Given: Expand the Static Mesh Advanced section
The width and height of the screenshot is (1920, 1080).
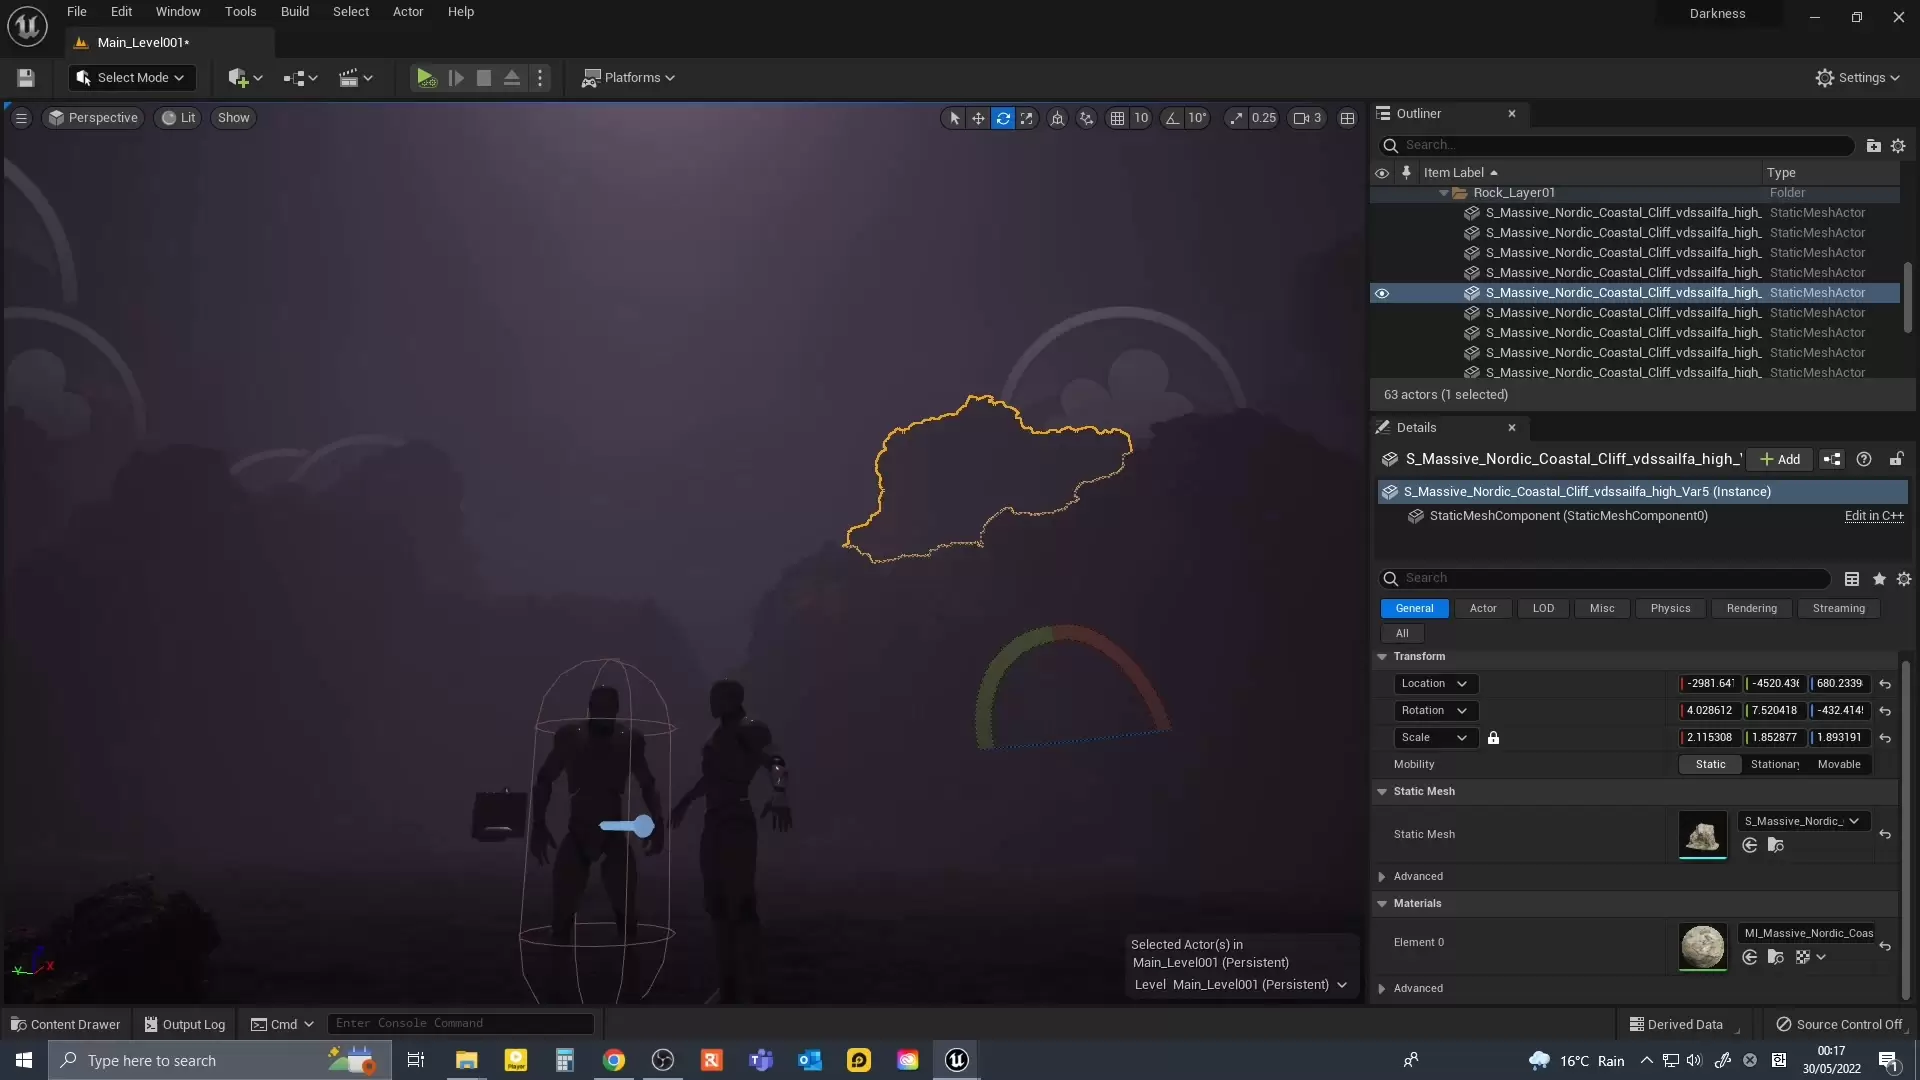Looking at the screenshot, I should 1382,877.
